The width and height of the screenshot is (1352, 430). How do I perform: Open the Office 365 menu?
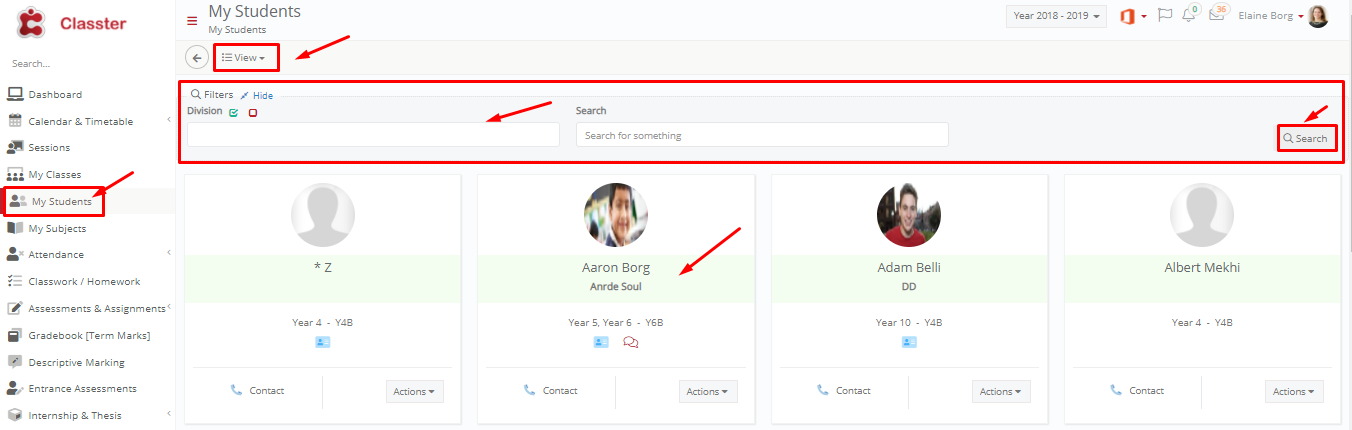point(1132,16)
